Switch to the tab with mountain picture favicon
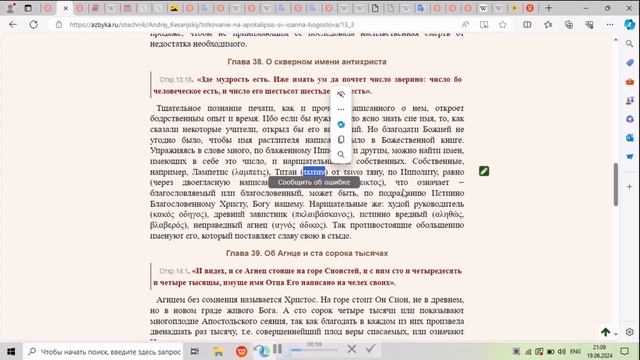 pyautogui.click(x=174, y=8)
